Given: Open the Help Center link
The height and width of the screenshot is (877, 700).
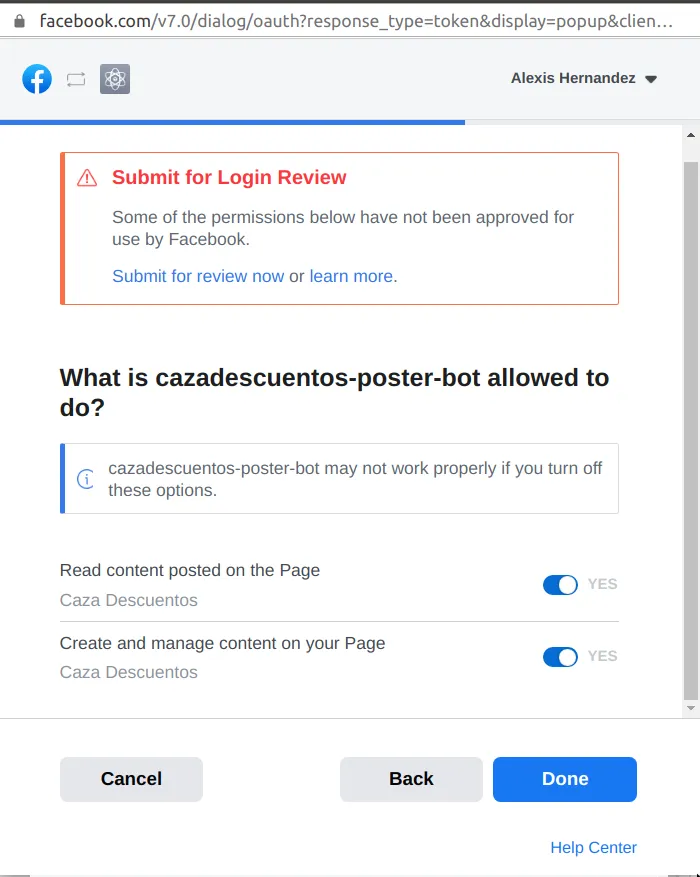Looking at the screenshot, I should (x=593, y=847).
